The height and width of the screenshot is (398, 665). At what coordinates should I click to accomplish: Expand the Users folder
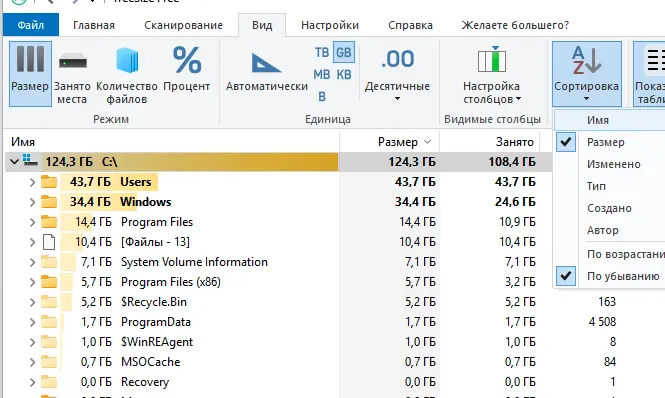32,182
